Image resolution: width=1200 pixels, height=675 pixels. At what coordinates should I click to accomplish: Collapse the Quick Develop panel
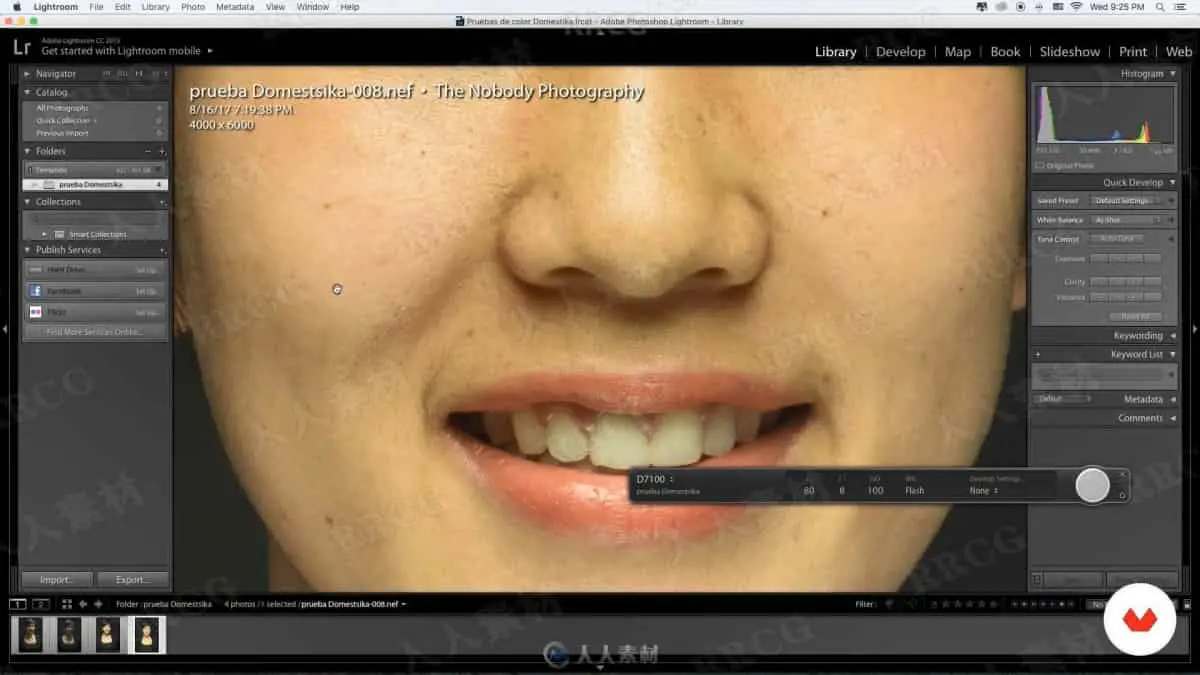pyautogui.click(x=1172, y=183)
